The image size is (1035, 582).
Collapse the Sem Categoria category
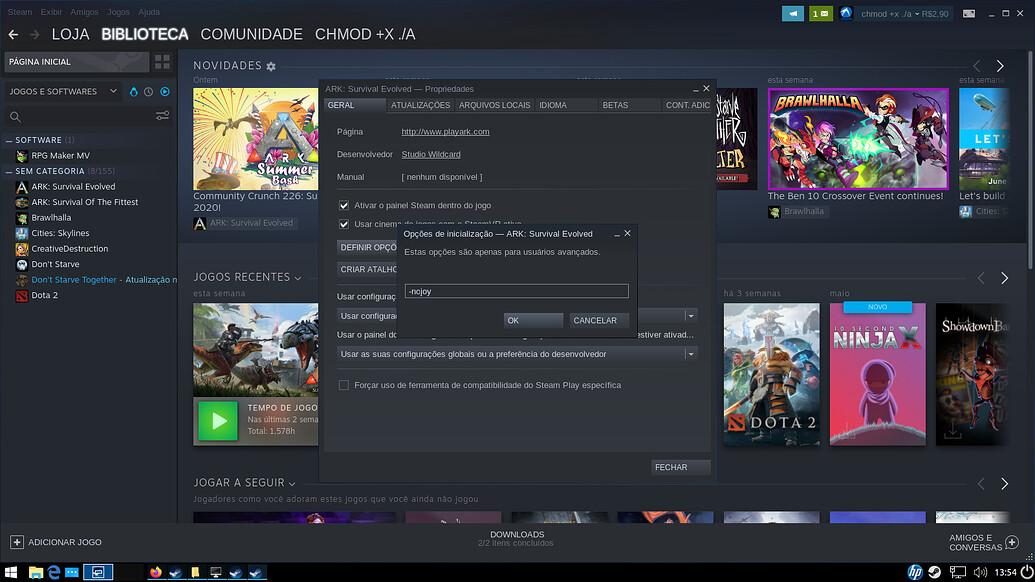[x=9, y=172]
